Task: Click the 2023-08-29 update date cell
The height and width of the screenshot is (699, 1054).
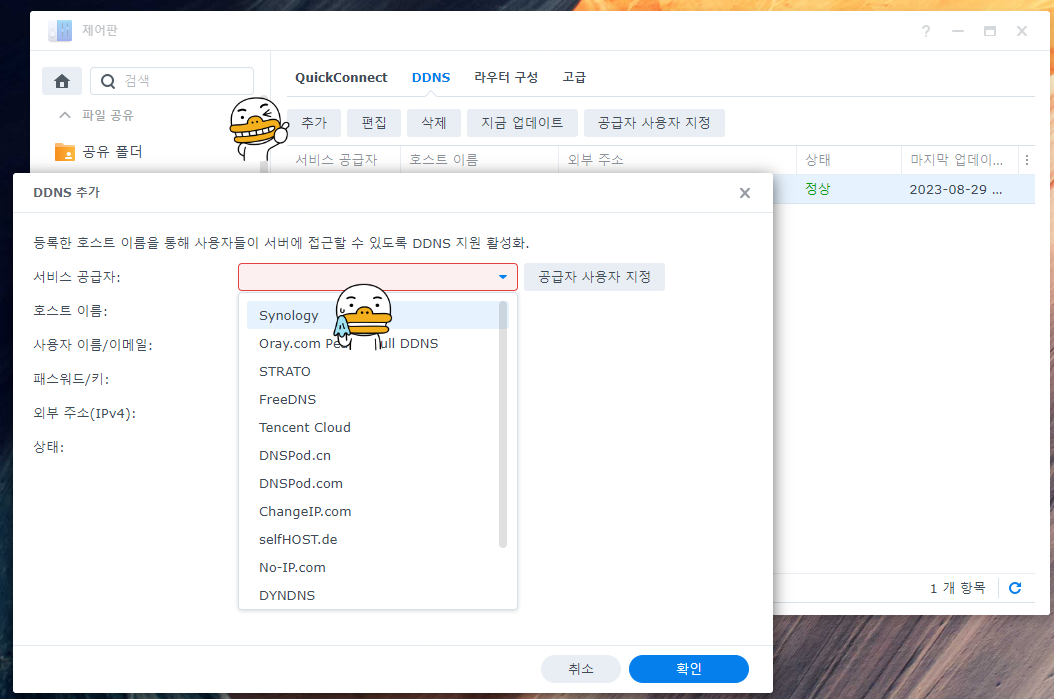Action: click(x=956, y=190)
